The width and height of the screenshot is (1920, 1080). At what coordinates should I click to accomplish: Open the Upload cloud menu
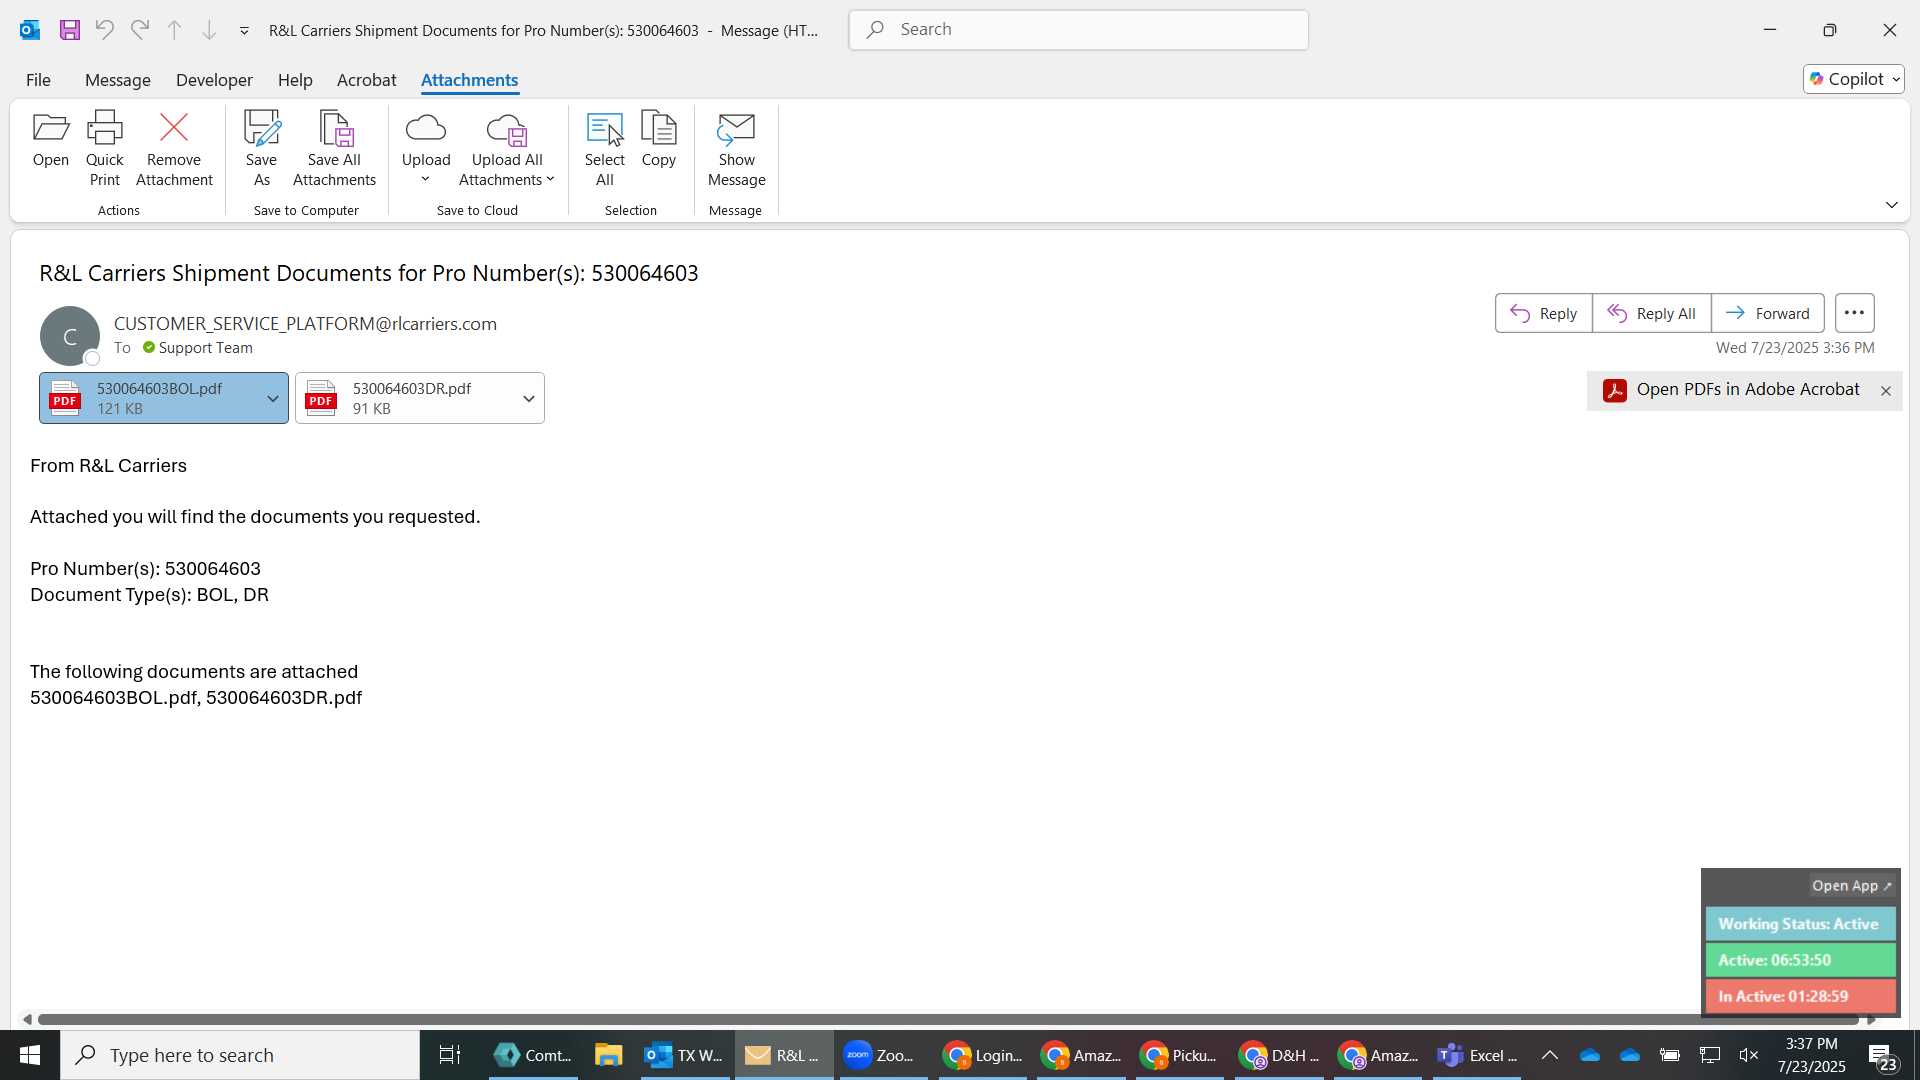tap(426, 149)
